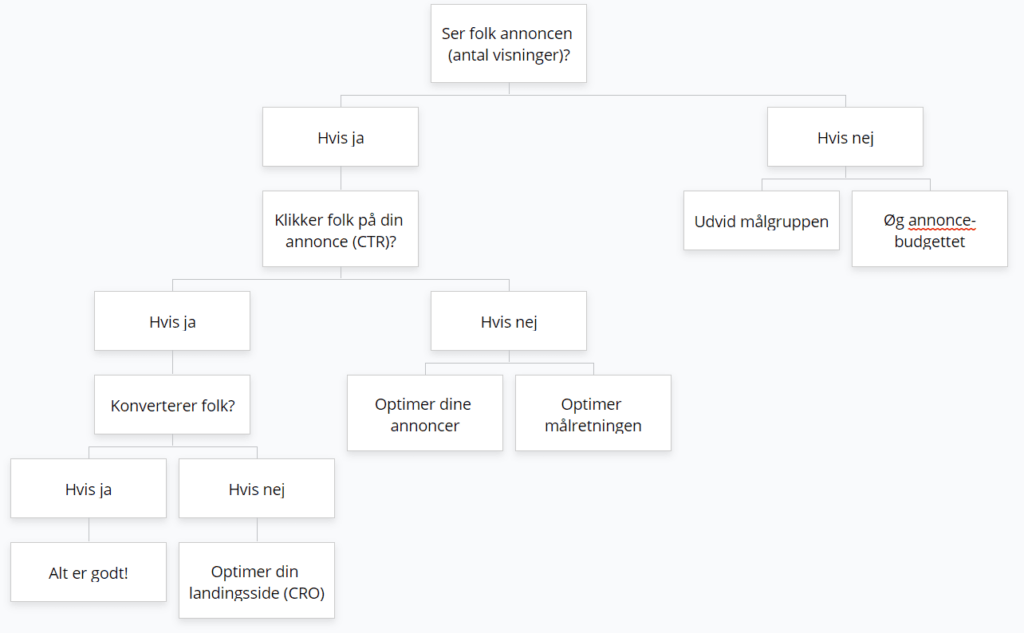Select the "Udvid målgruppen" box
1024x633 pixels.
(x=761, y=221)
